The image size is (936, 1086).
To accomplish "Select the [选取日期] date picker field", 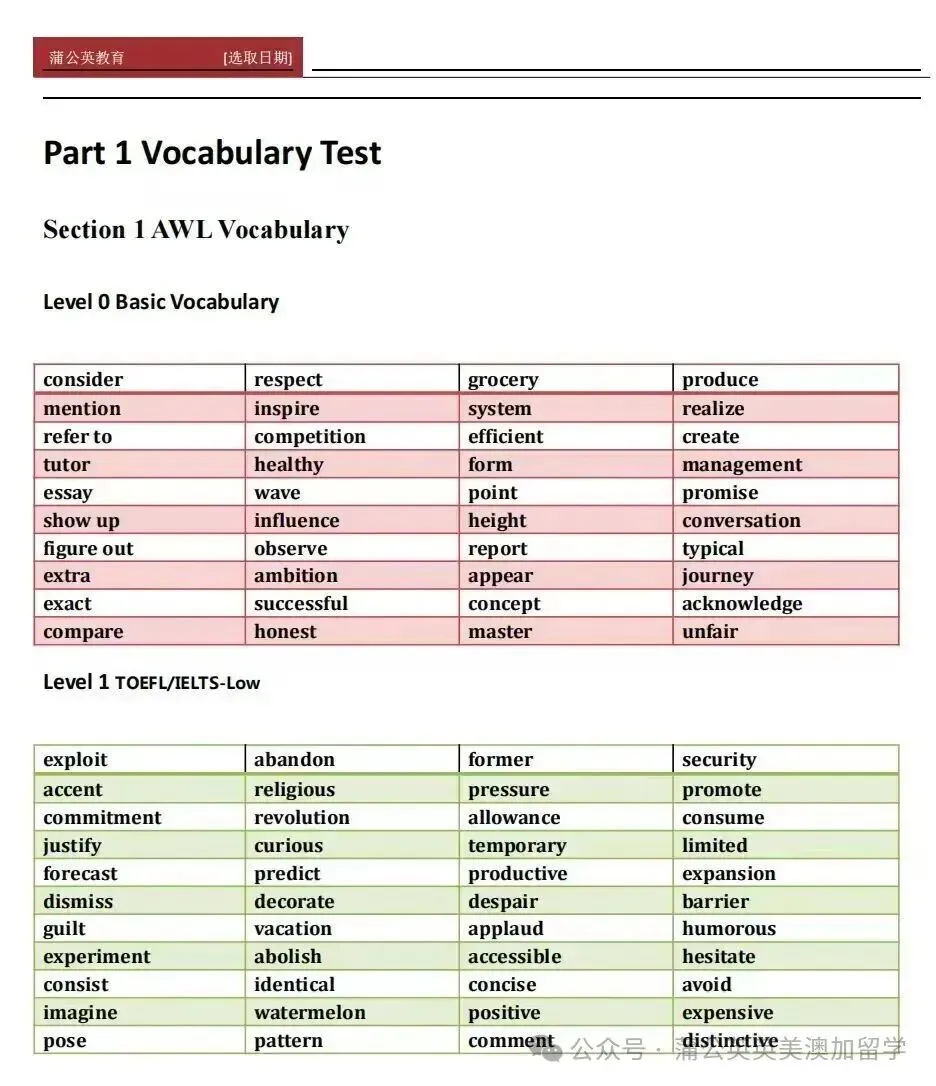I will pos(258,57).
